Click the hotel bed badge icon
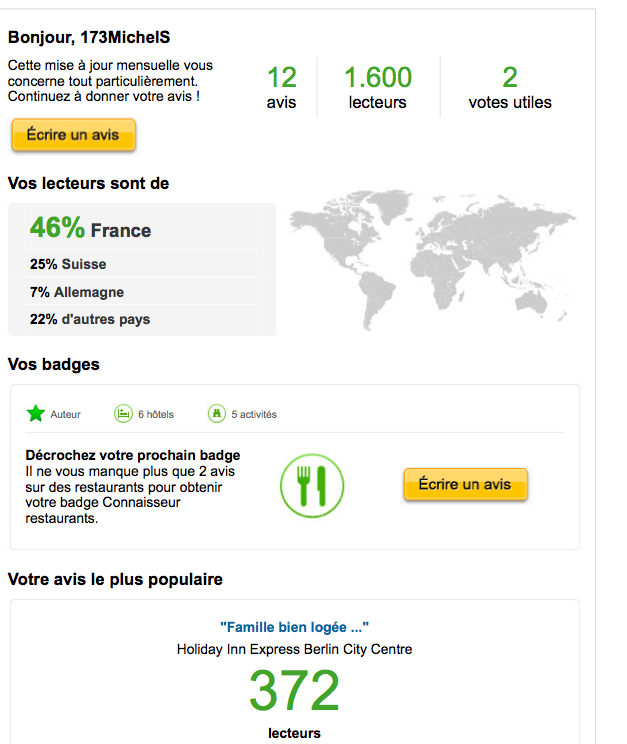627x744 pixels. tap(123, 413)
